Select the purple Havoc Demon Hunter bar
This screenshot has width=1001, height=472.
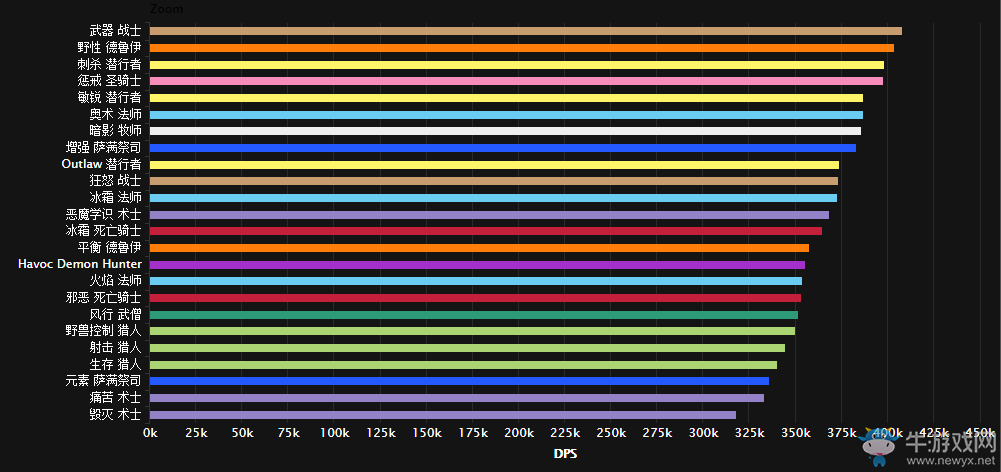[x=477, y=264]
